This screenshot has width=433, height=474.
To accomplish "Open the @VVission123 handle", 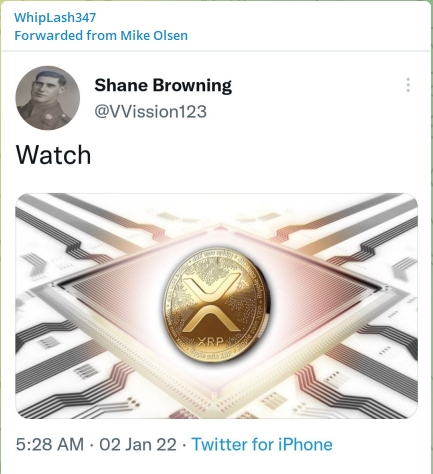I will pos(150,111).
